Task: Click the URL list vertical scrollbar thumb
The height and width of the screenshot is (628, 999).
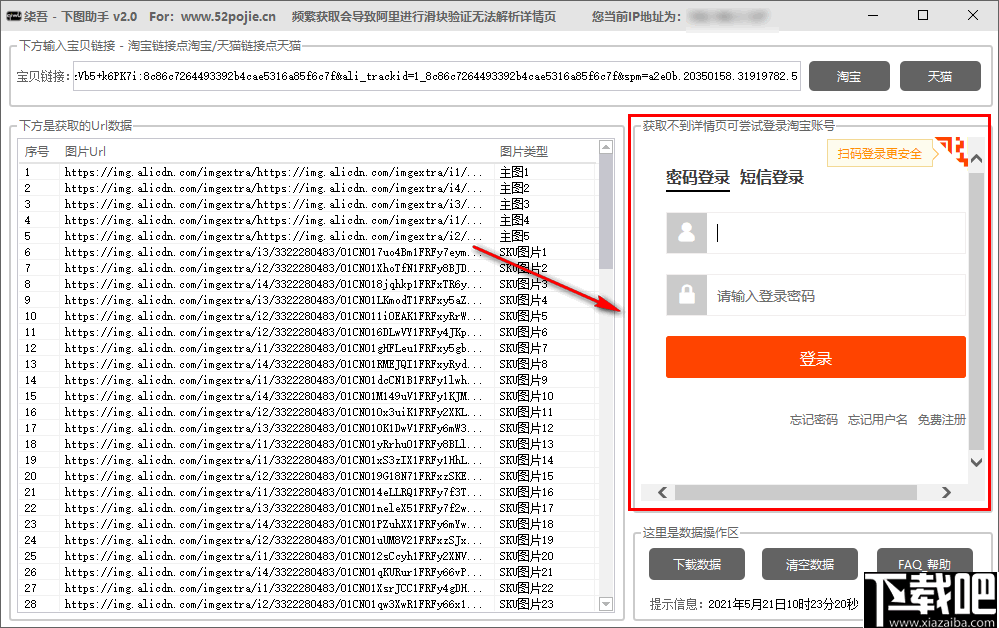Action: click(606, 211)
